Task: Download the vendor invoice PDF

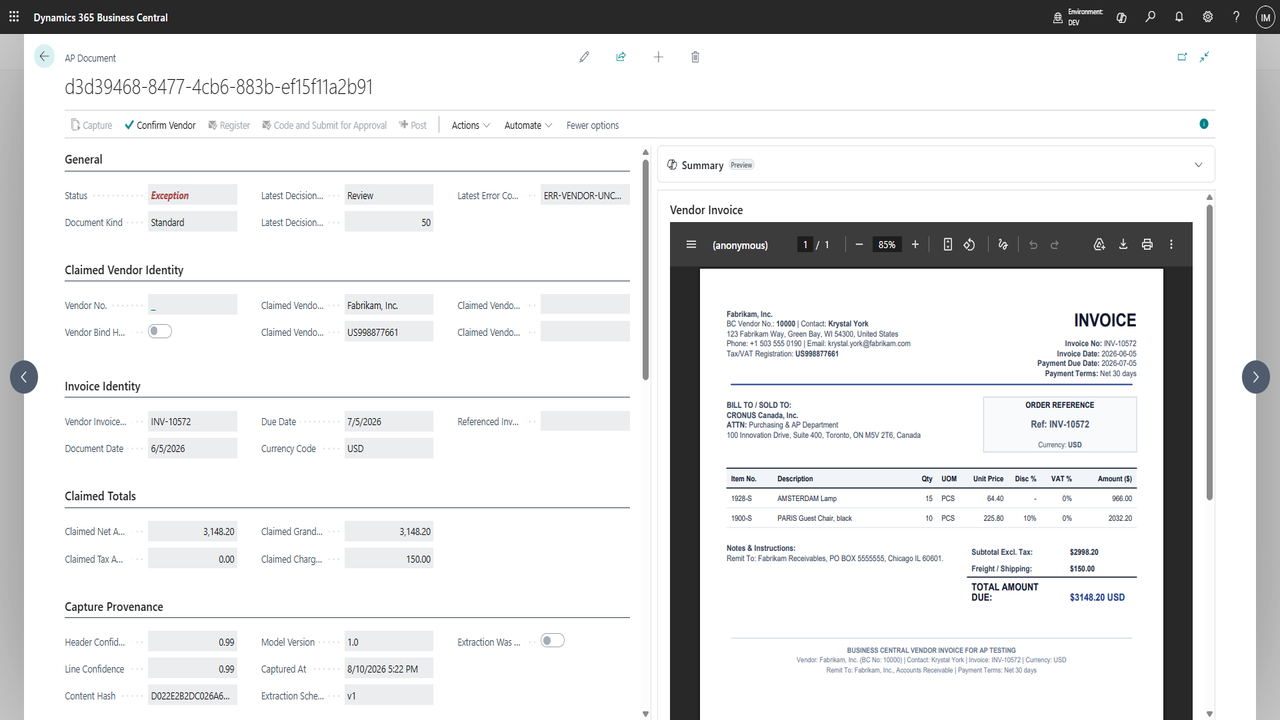Action: 1123,244
